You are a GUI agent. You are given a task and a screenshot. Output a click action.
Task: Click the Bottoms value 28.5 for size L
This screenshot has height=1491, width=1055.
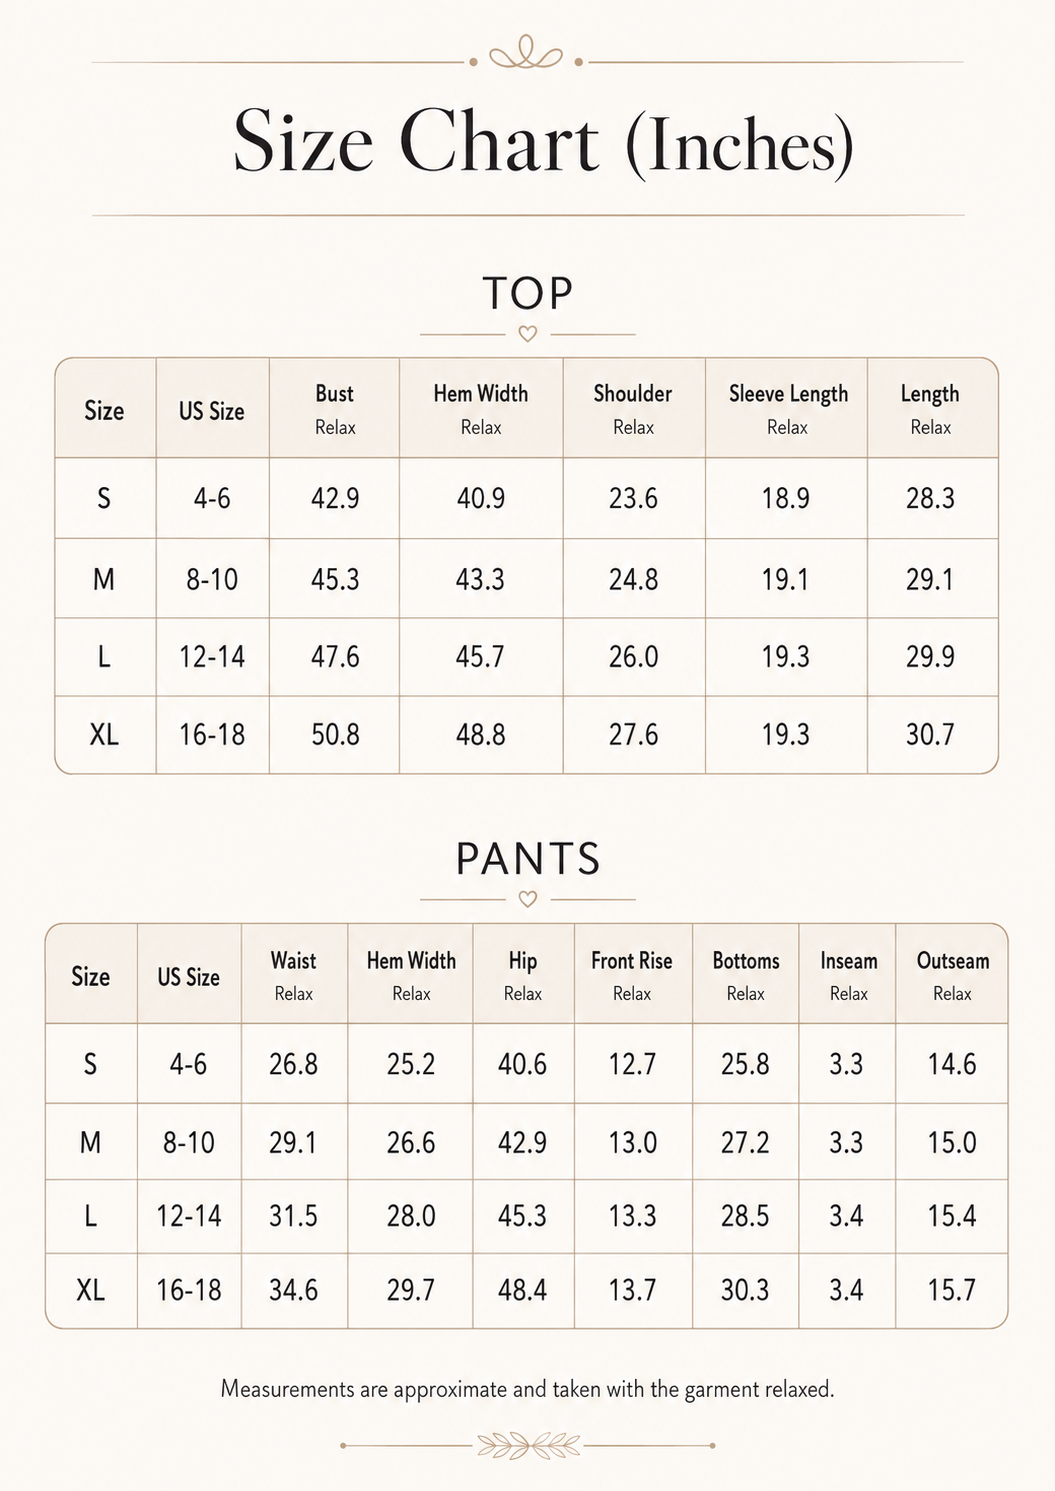(x=745, y=1216)
